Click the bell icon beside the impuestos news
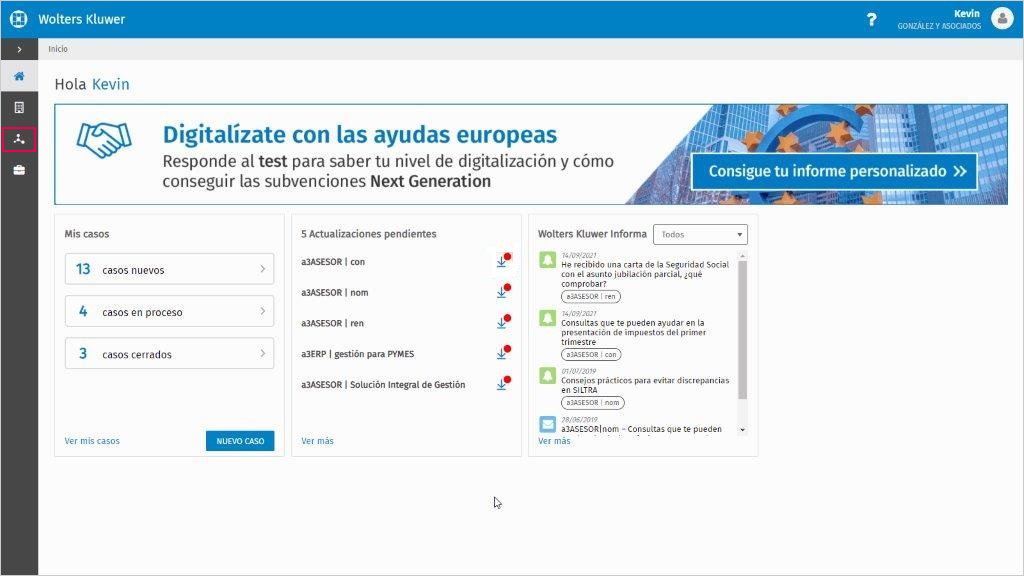This screenshot has width=1024, height=576. (x=547, y=318)
